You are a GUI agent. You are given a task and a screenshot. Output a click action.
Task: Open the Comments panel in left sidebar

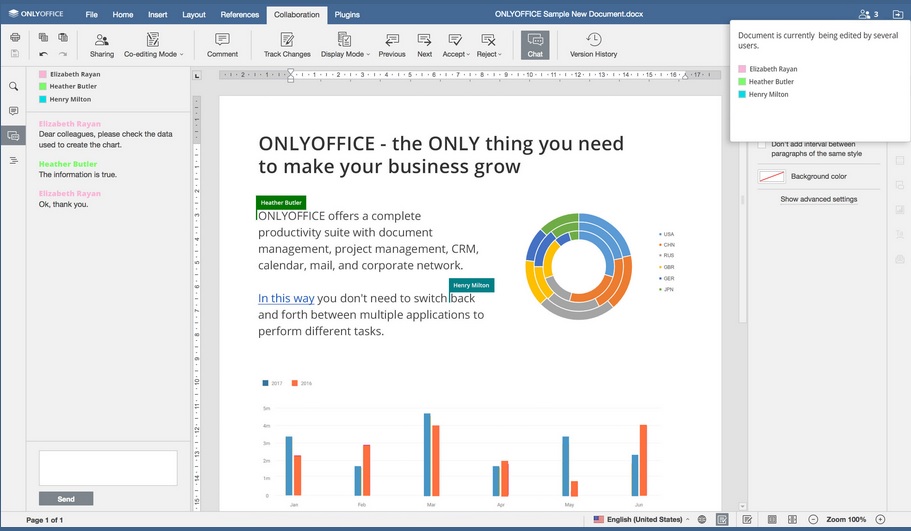[x=13, y=111]
